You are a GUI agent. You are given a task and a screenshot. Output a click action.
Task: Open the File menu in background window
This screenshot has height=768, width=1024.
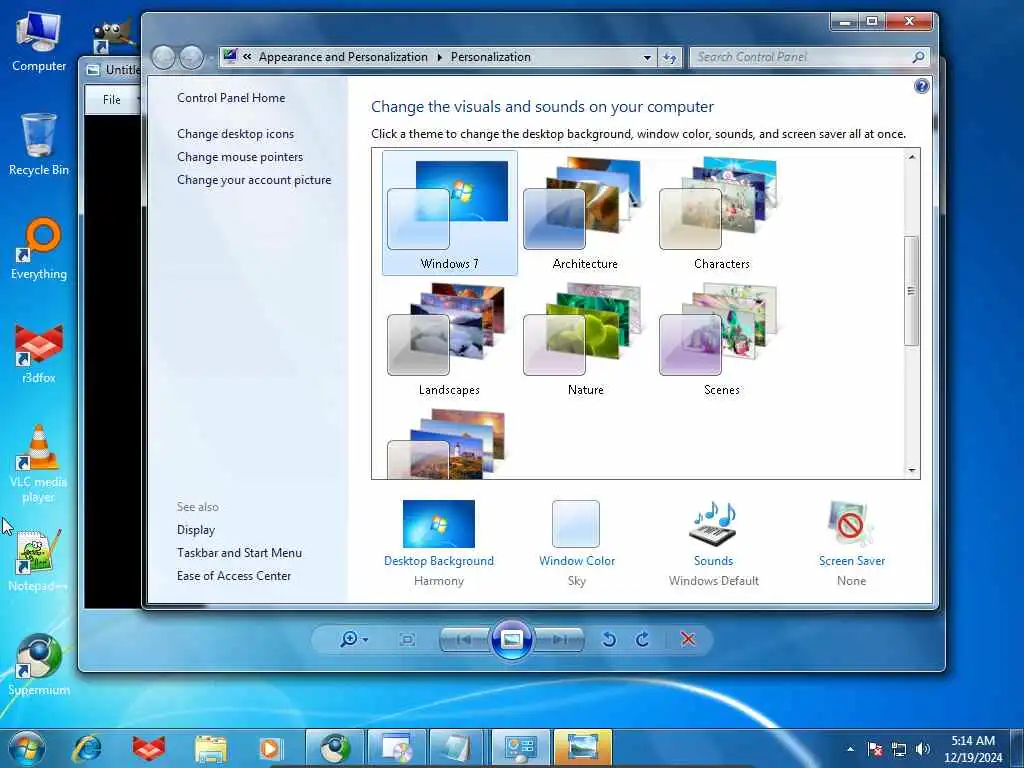click(x=112, y=99)
